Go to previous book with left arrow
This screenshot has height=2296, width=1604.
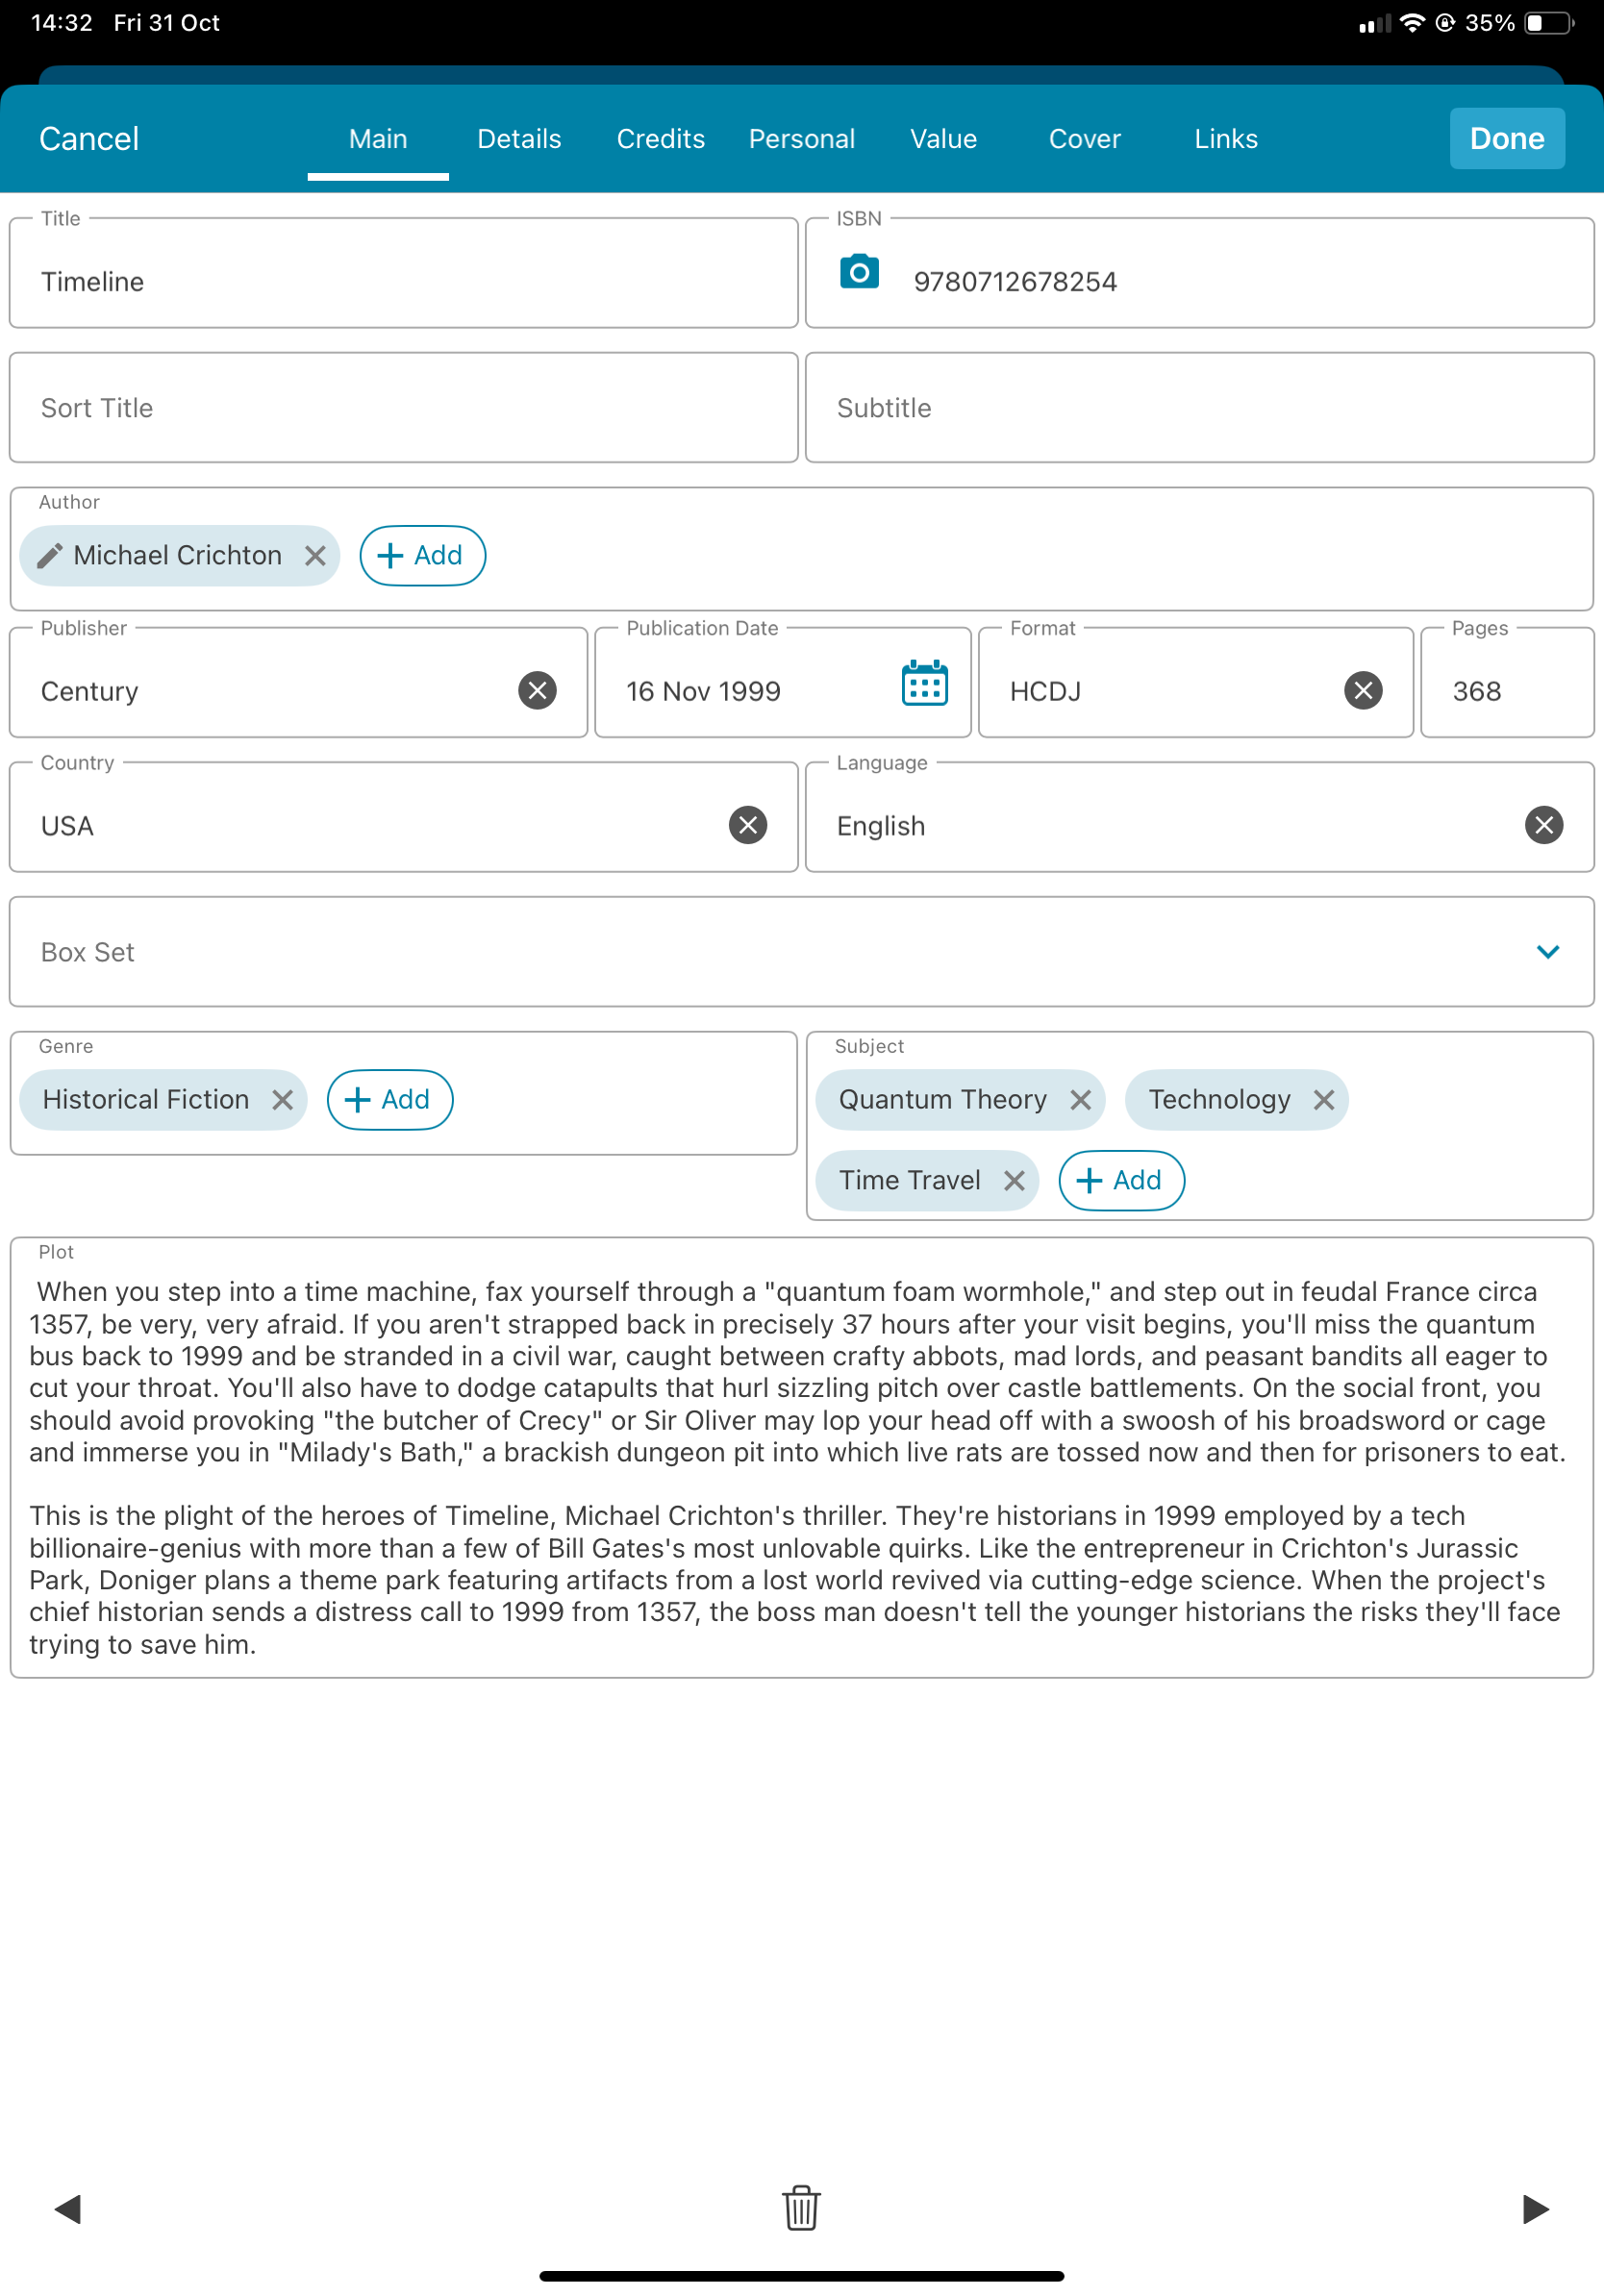pos(67,2208)
